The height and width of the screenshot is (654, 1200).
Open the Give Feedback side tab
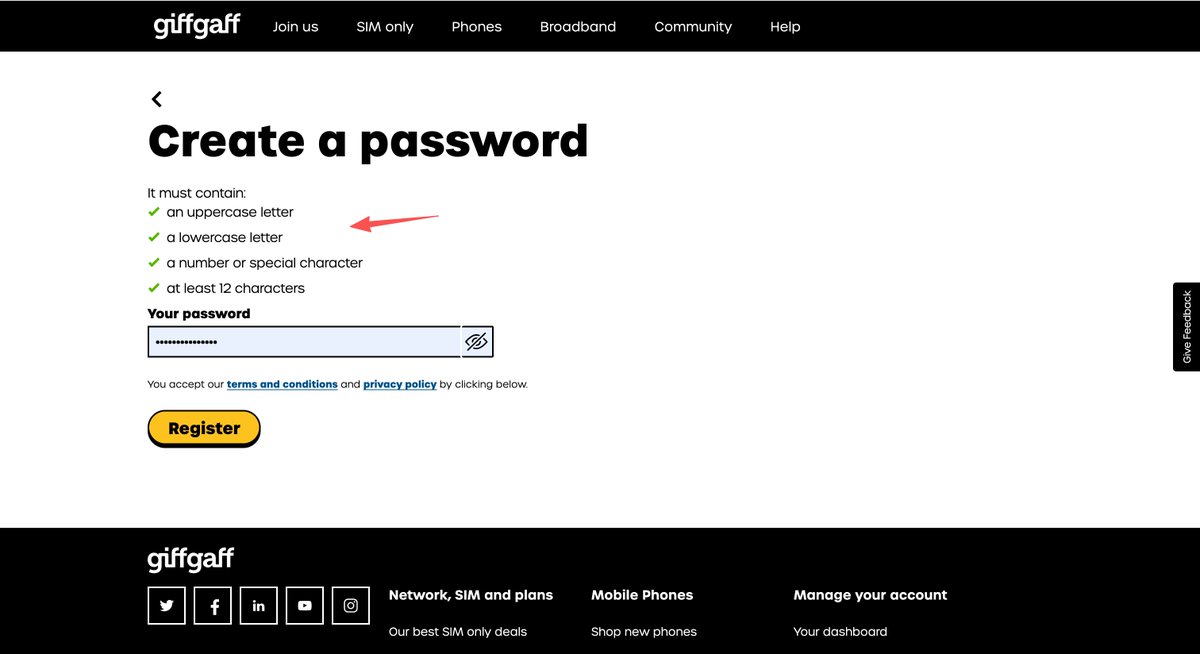(1186, 327)
